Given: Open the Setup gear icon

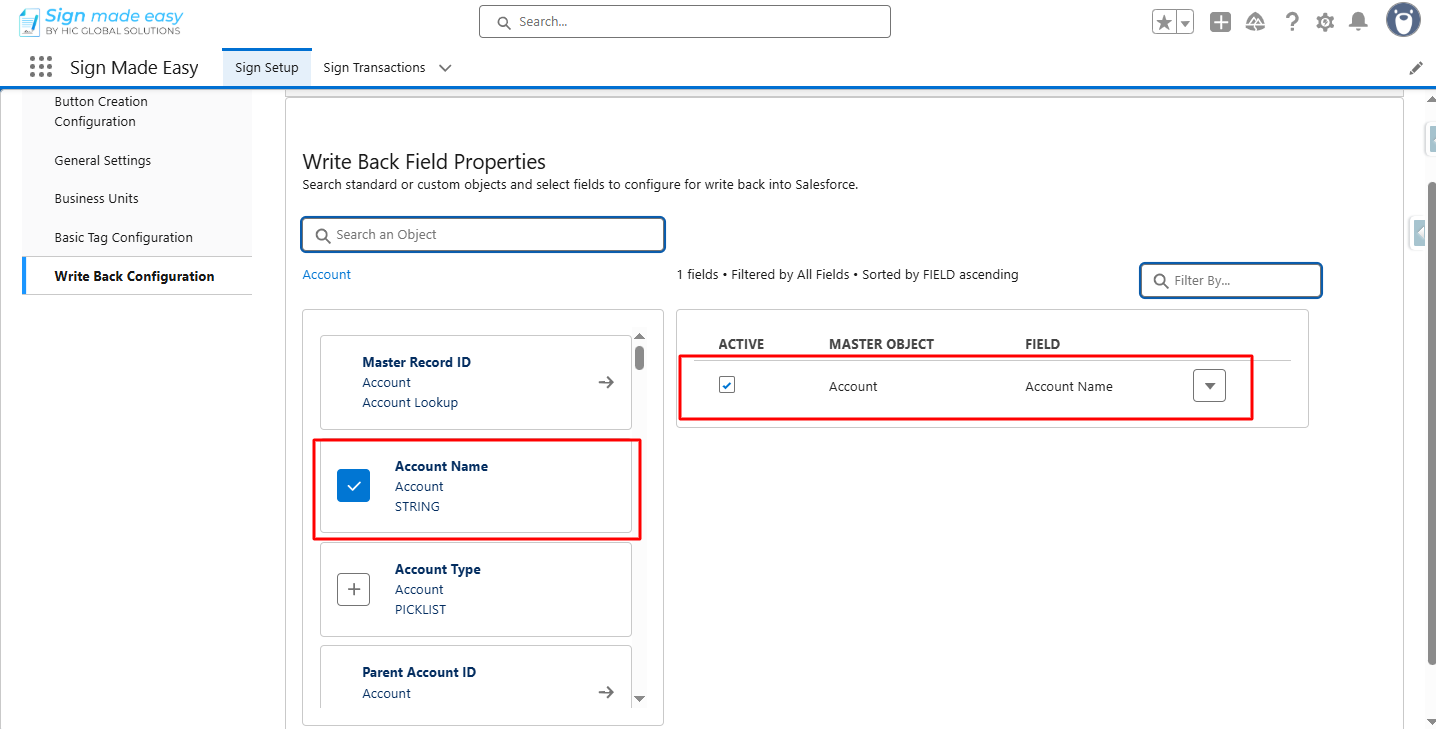Looking at the screenshot, I should [1325, 22].
